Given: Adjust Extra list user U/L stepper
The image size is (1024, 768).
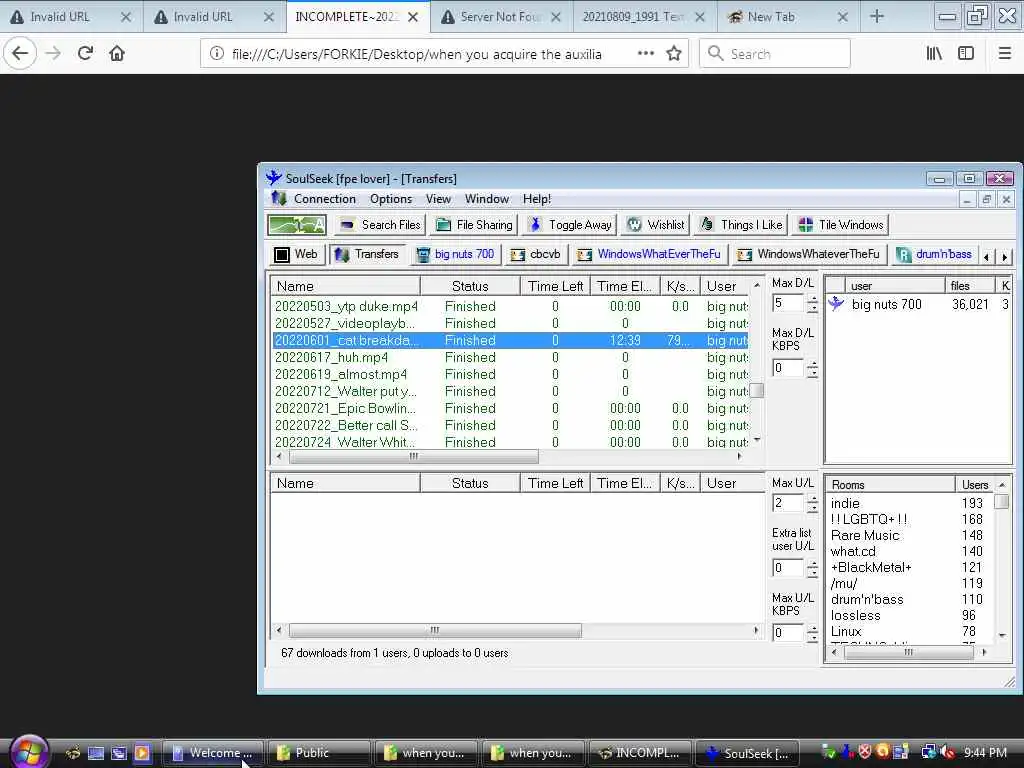Looking at the screenshot, I should (812, 568).
